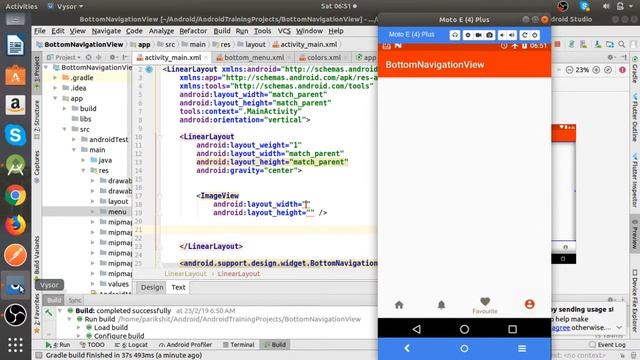Tap the profile account icon in phone navigation
The height and width of the screenshot is (360, 640).
(x=529, y=304)
